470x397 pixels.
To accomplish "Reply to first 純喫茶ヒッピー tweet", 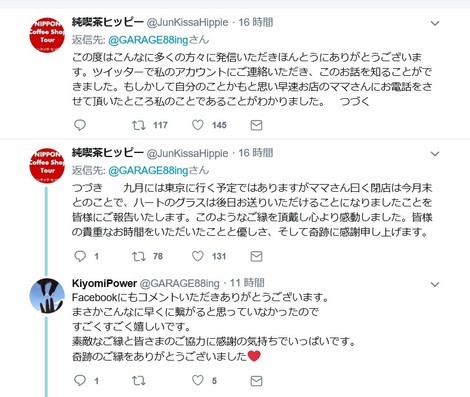I will click(80, 125).
